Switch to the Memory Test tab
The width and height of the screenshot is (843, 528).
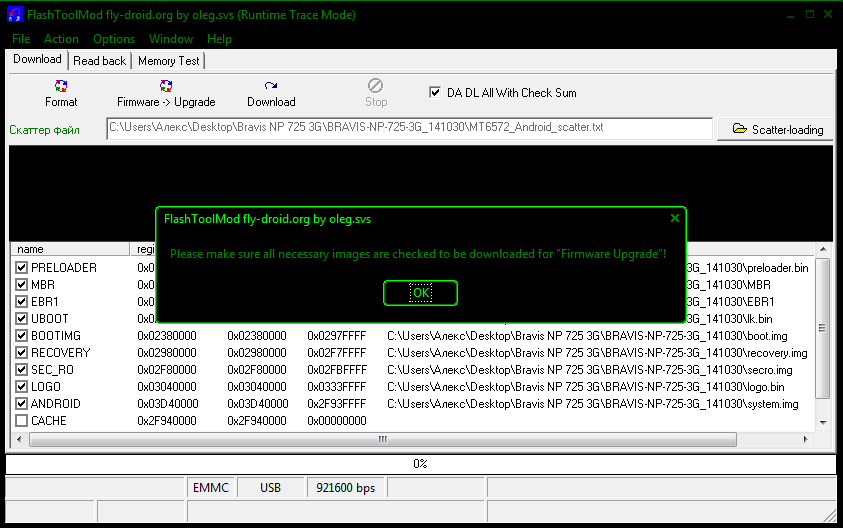pyautogui.click(x=169, y=61)
